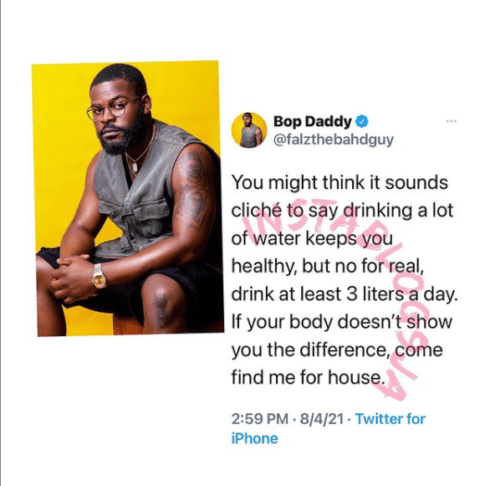Click the word iPhone under the timestamp
495x486 pixels.
pos(254,439)
